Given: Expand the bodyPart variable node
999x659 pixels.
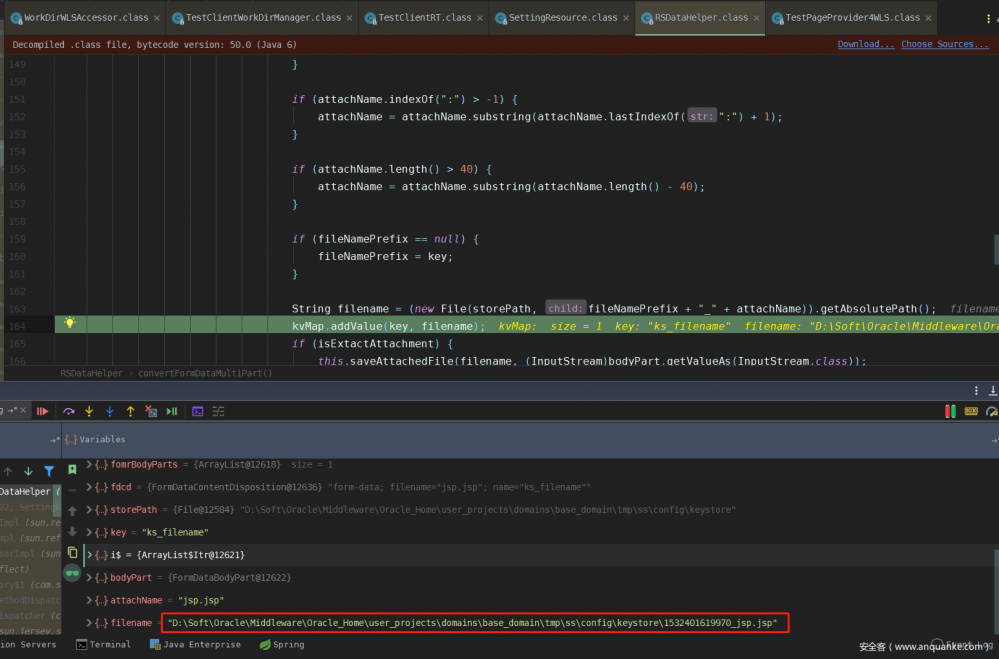Looking at the screenshot, I should pos(90,577).
